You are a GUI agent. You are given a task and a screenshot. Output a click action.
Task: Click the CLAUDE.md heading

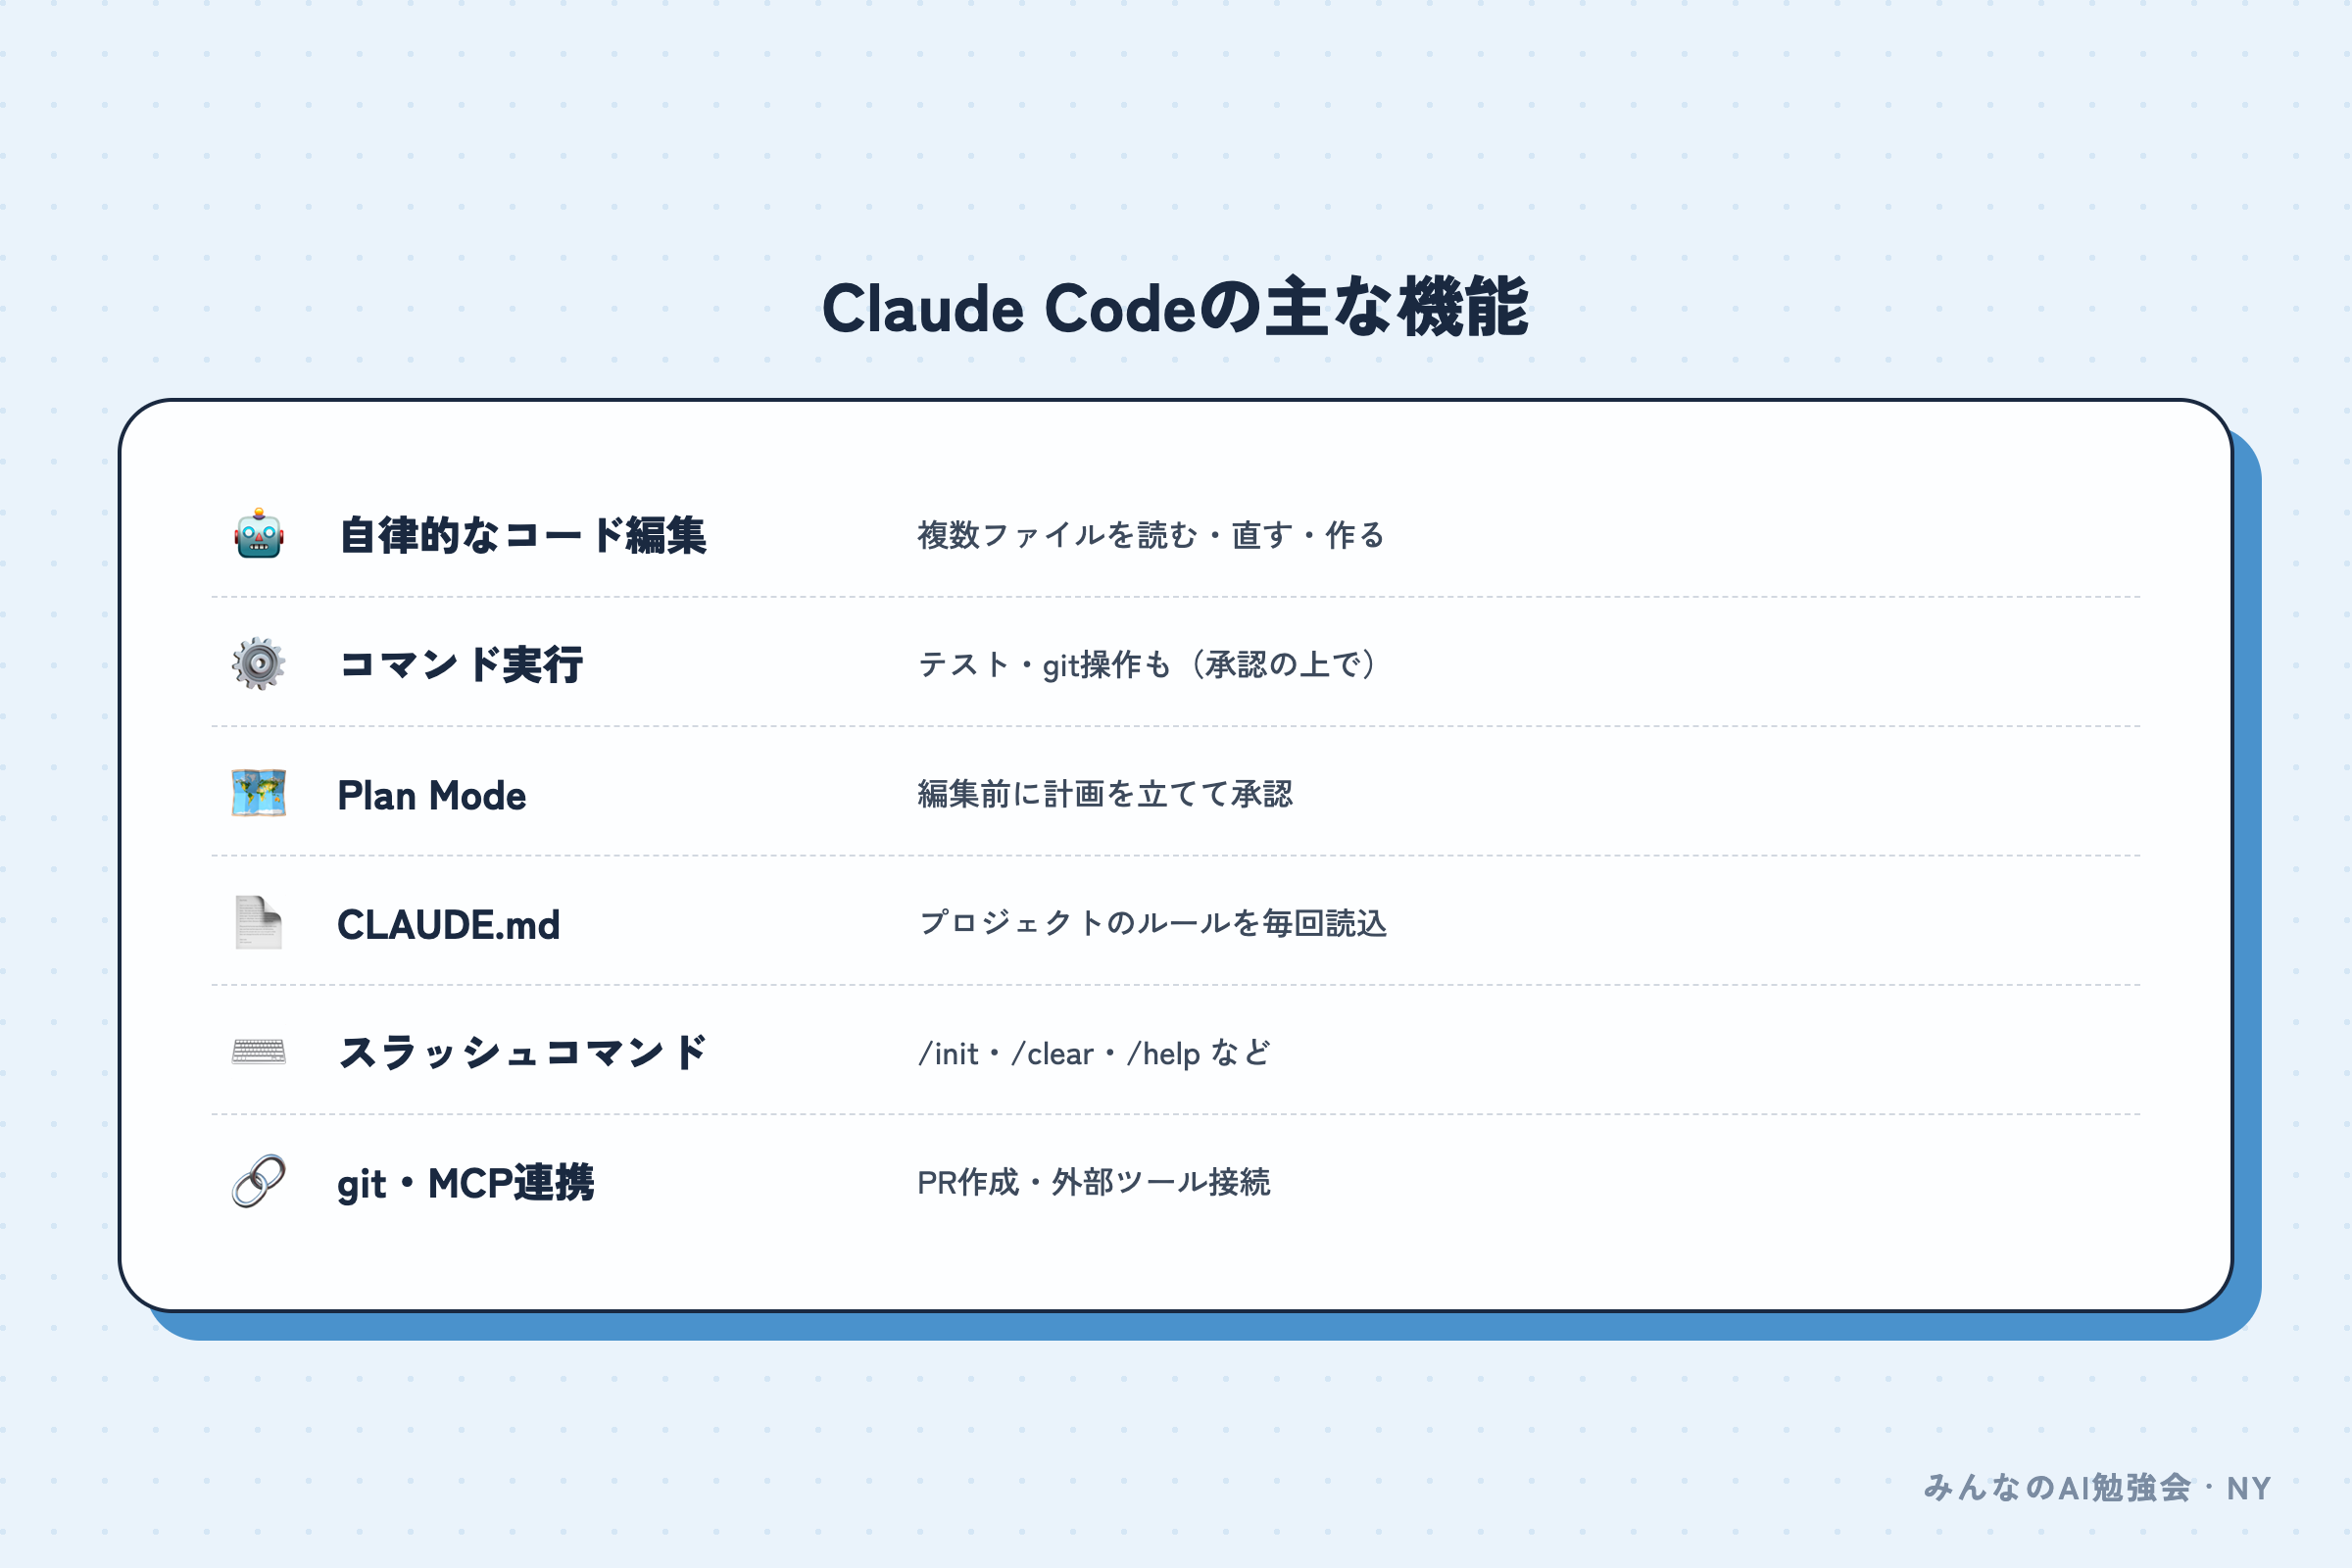pos(449,924)
